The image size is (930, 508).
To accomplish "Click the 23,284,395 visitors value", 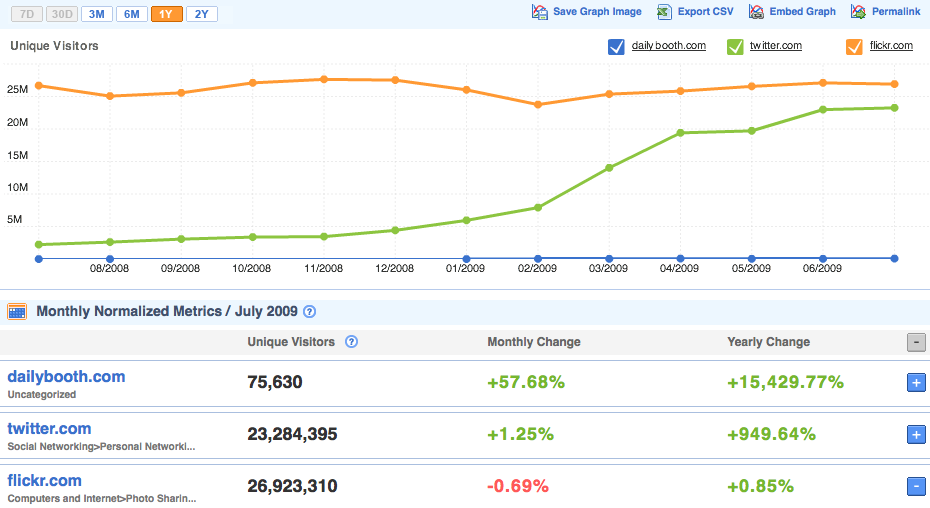I will click(x=292, y=434).
